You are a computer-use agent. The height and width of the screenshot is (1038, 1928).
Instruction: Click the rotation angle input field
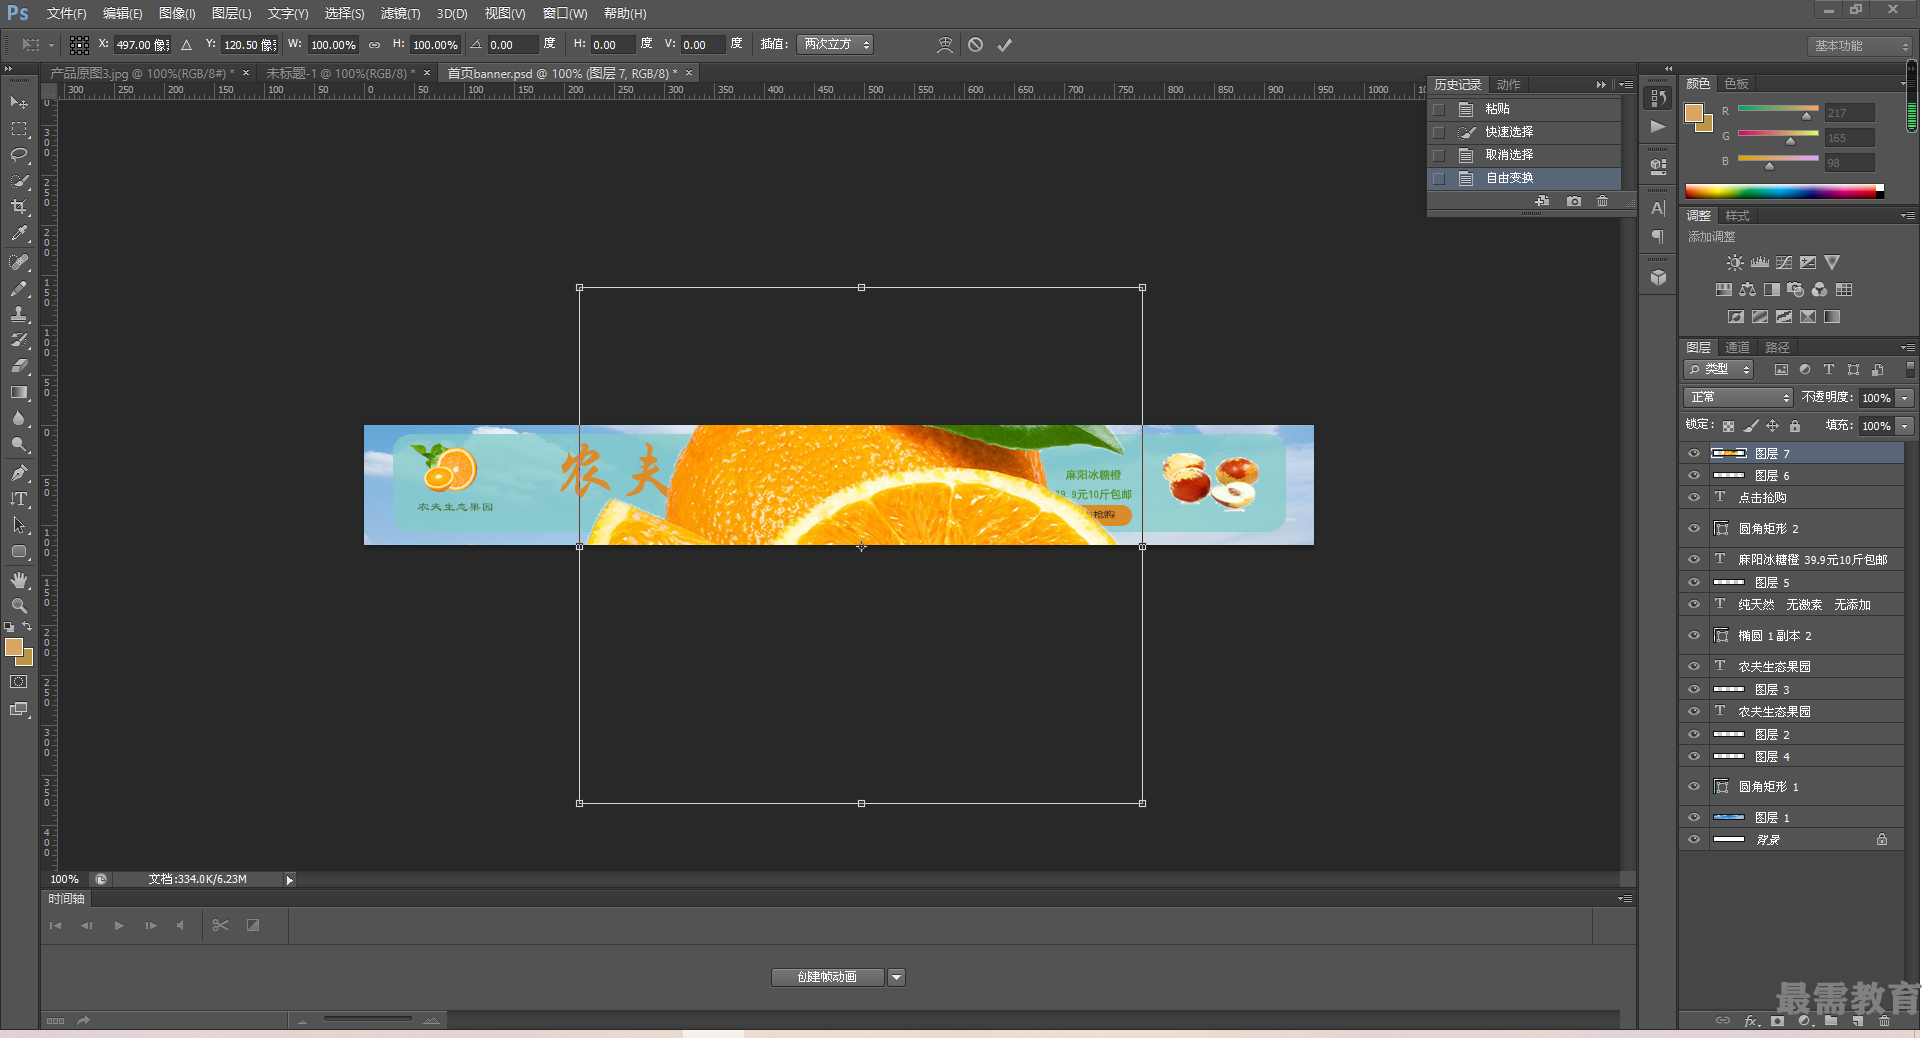coord(511,45)
